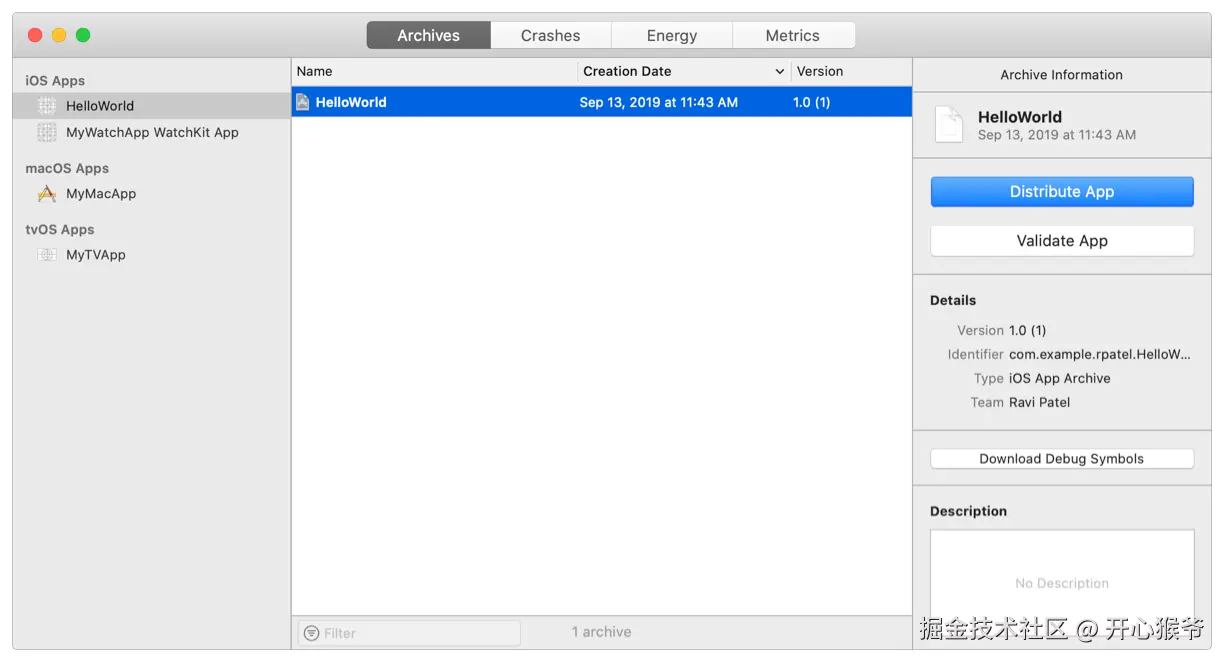Click the Version 1.0 (1) details value
1224x662 pixels.
tap(1028, 331)
